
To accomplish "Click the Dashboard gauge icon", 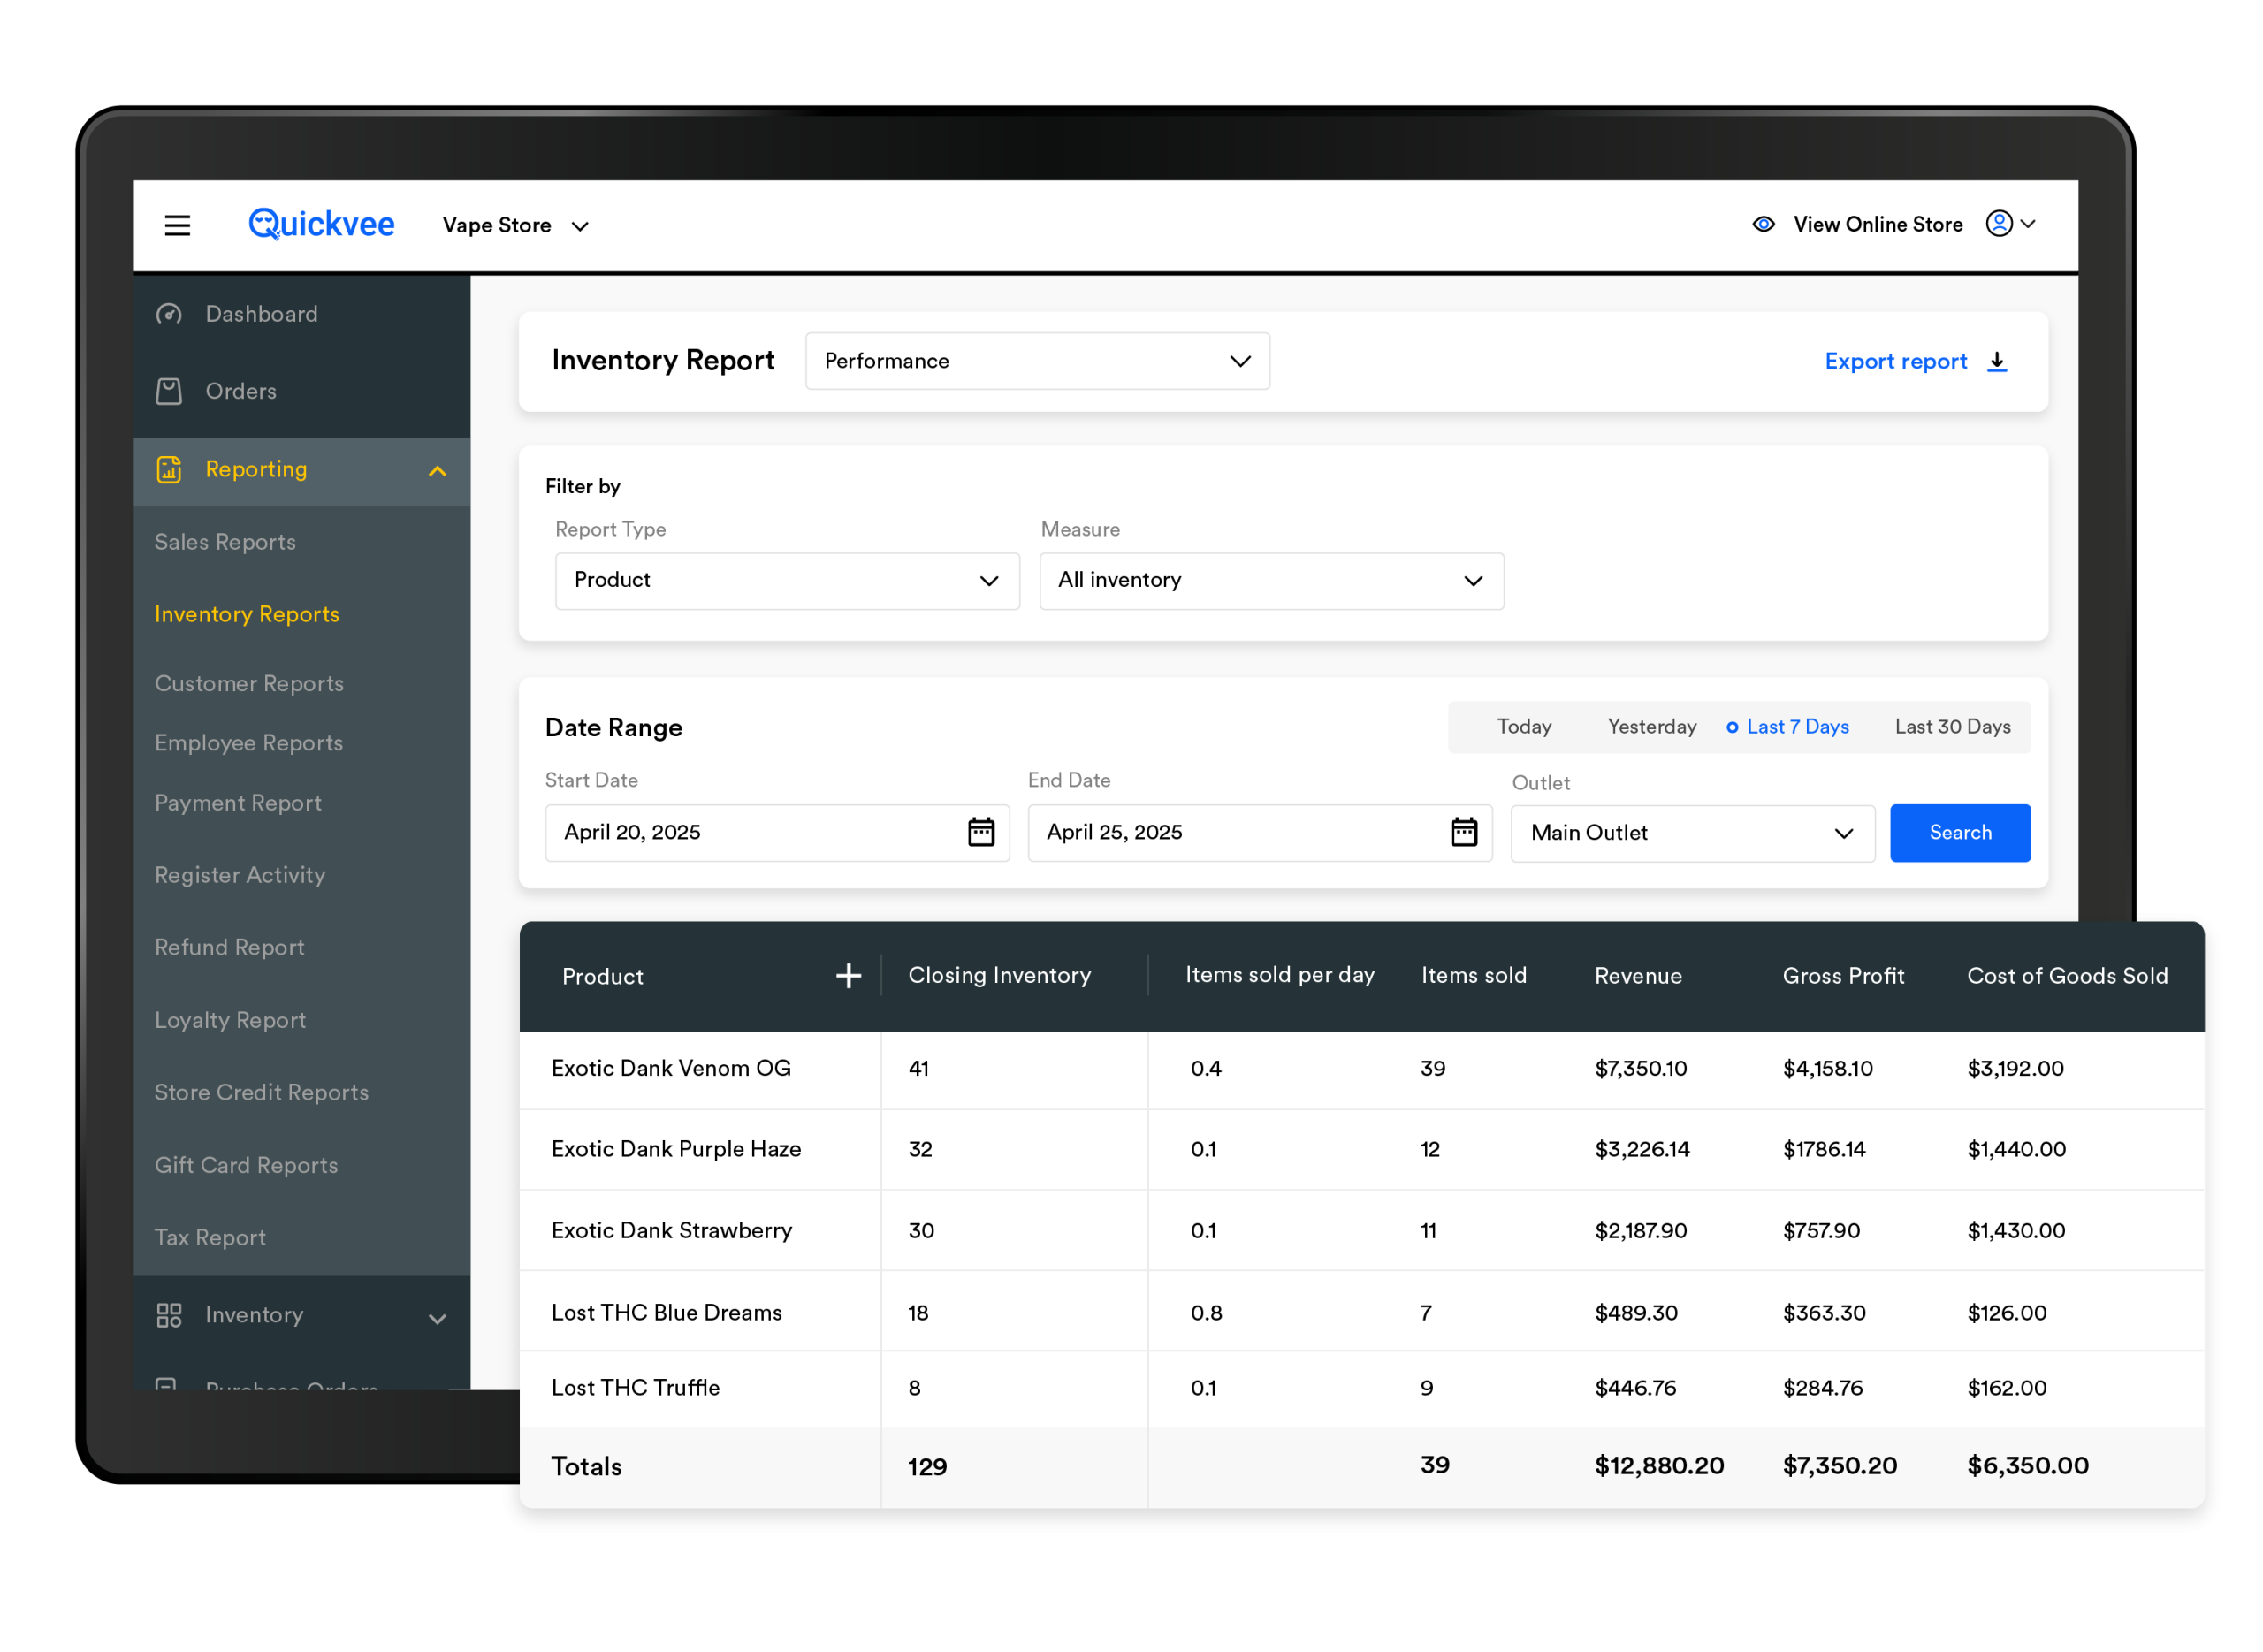I will (169, 314).
